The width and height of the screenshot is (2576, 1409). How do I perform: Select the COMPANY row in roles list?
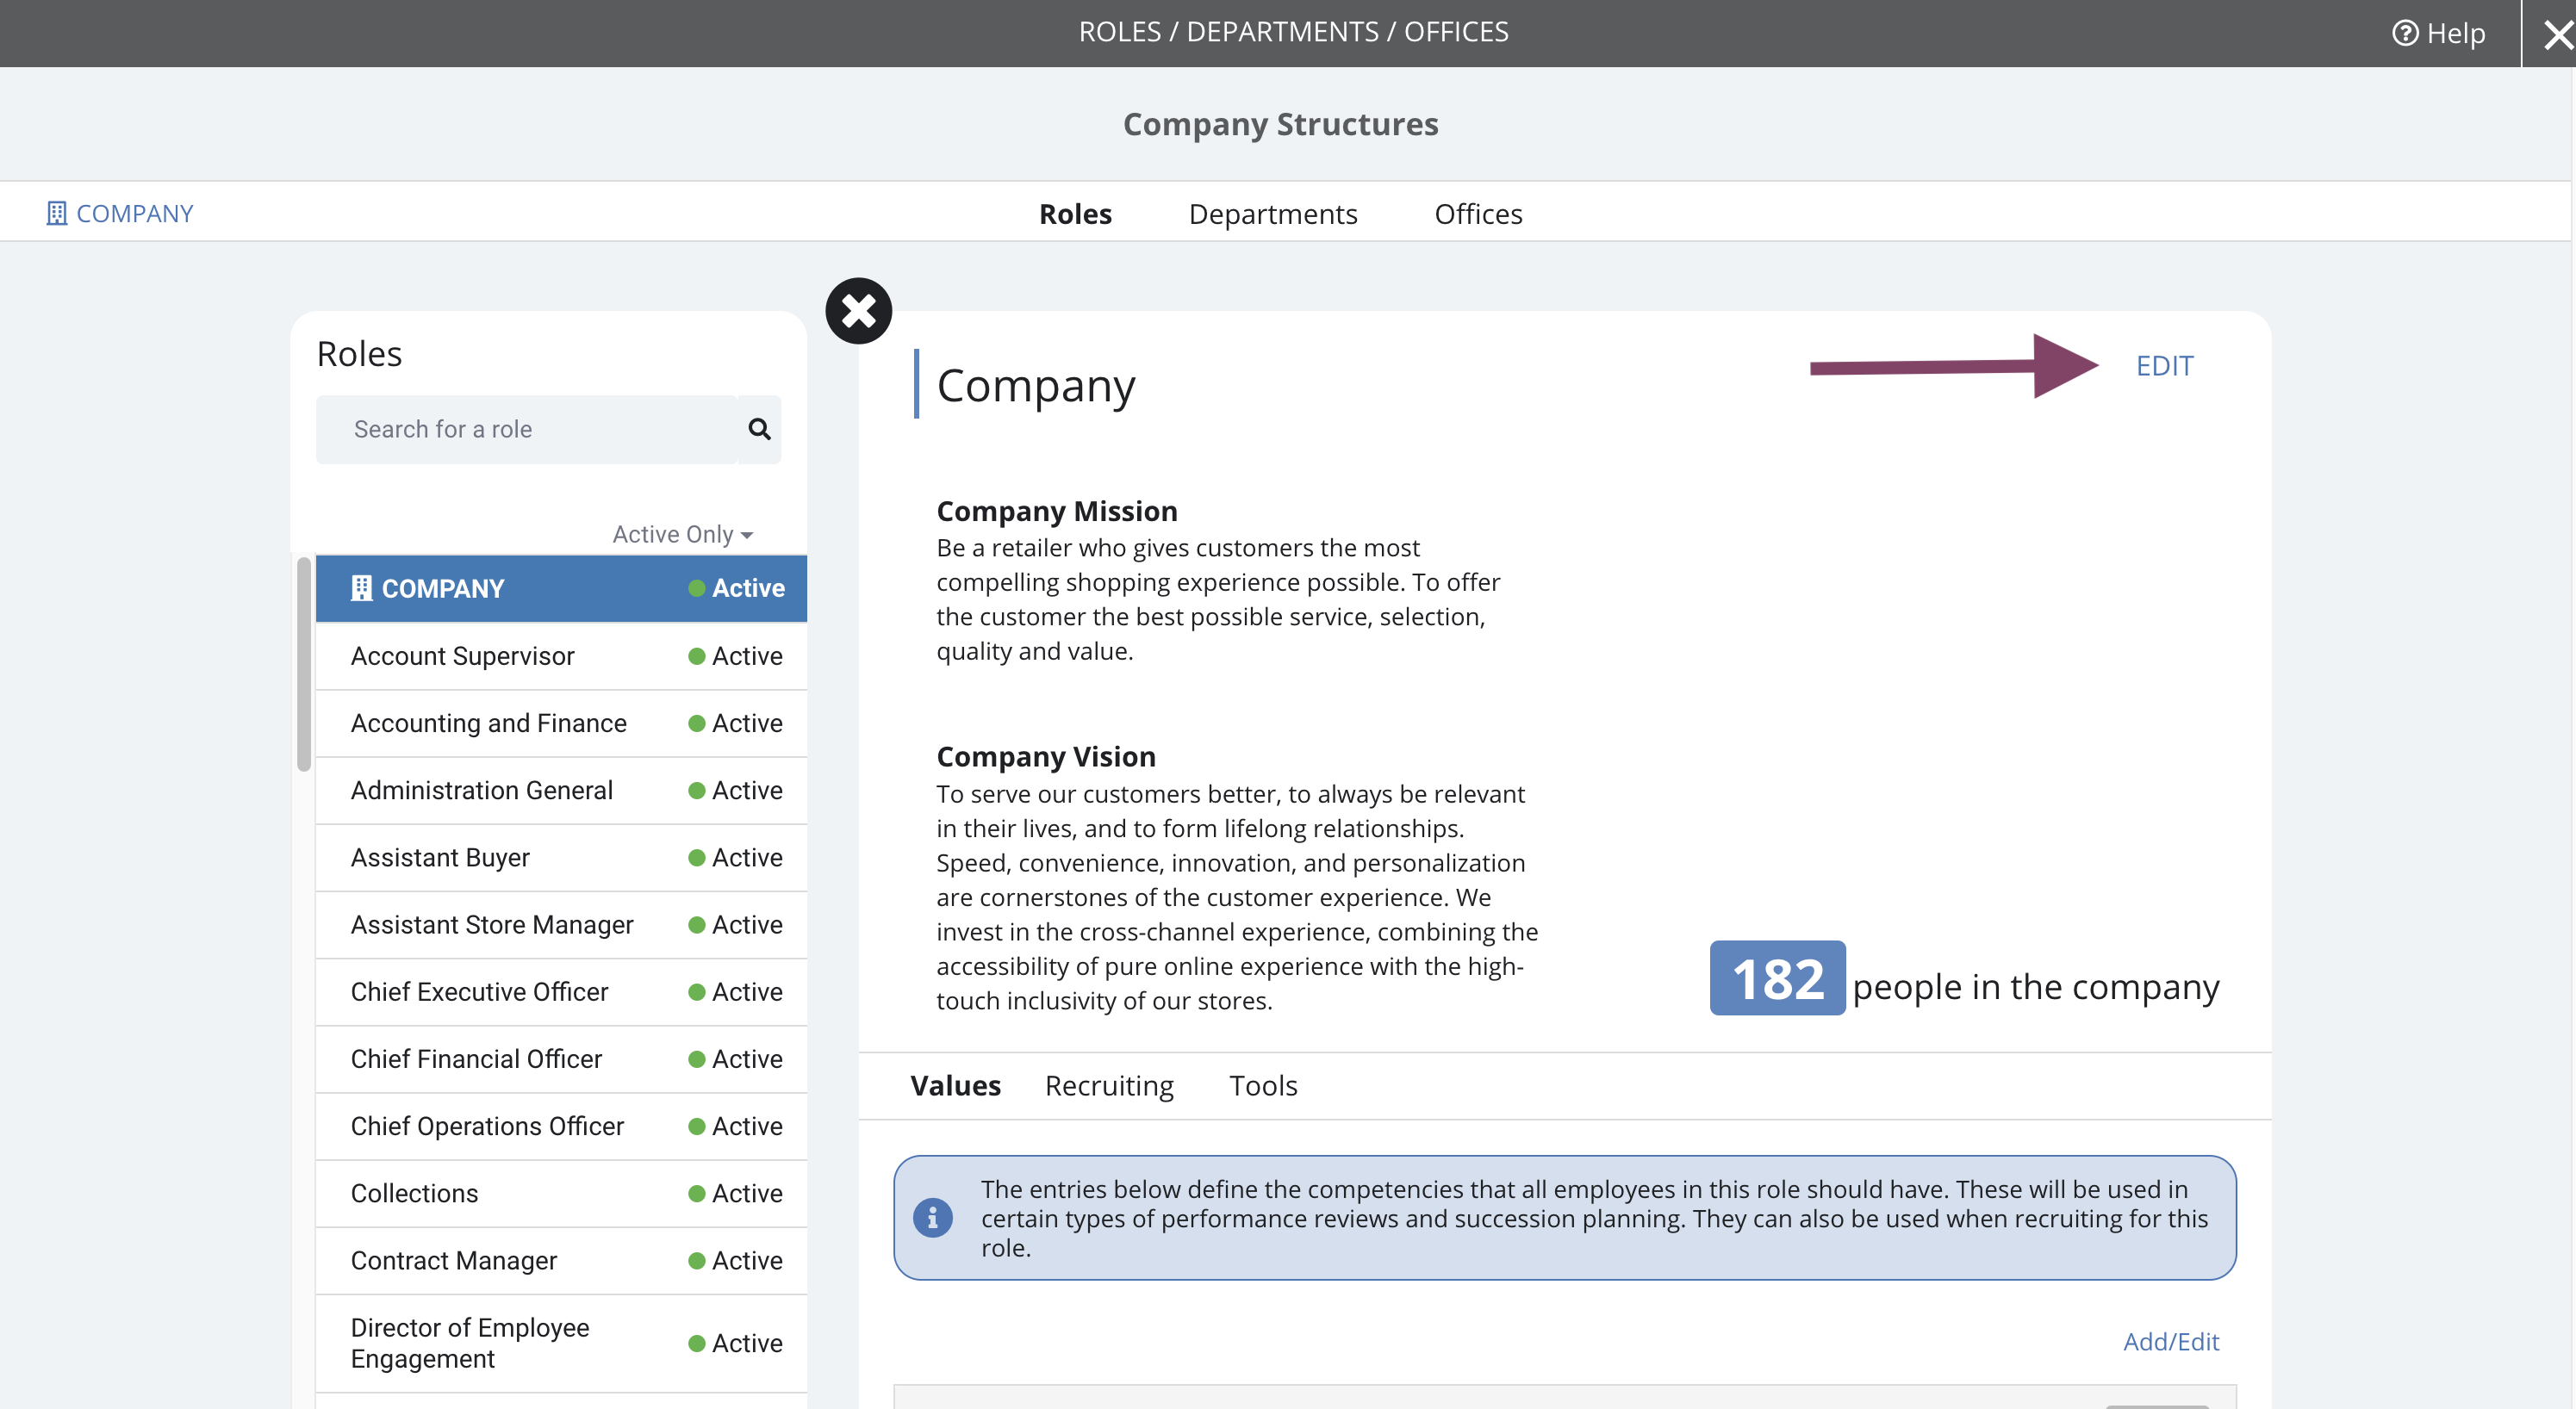click(x=561, y=588)
